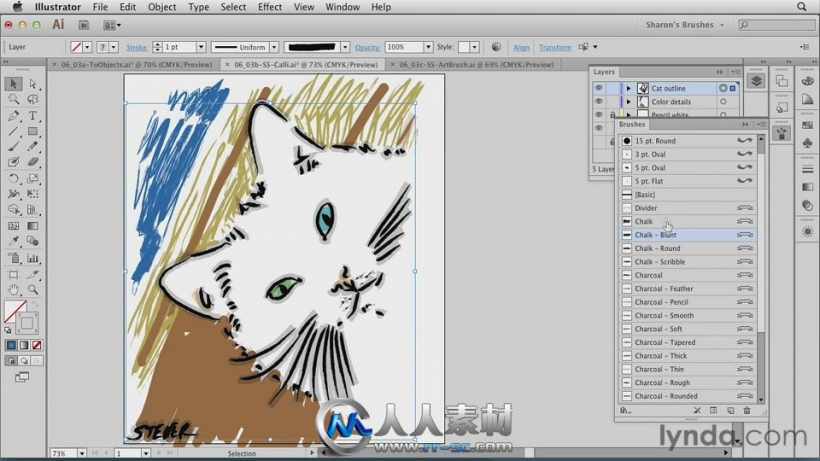Open Spotlight search magnifier

(x=802, y=7)
